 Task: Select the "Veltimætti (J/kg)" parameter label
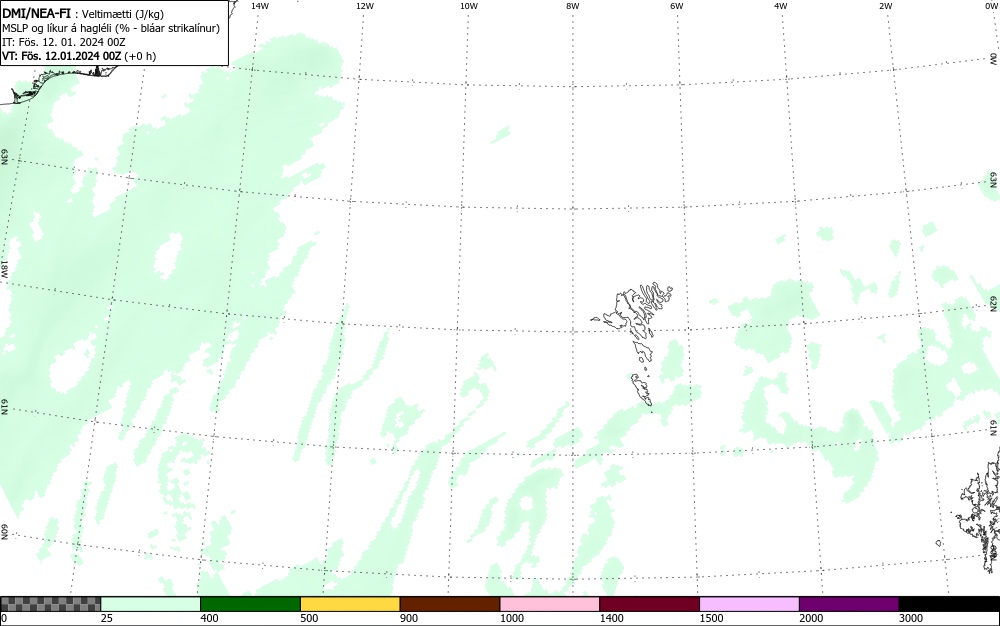tap(122, 14)
